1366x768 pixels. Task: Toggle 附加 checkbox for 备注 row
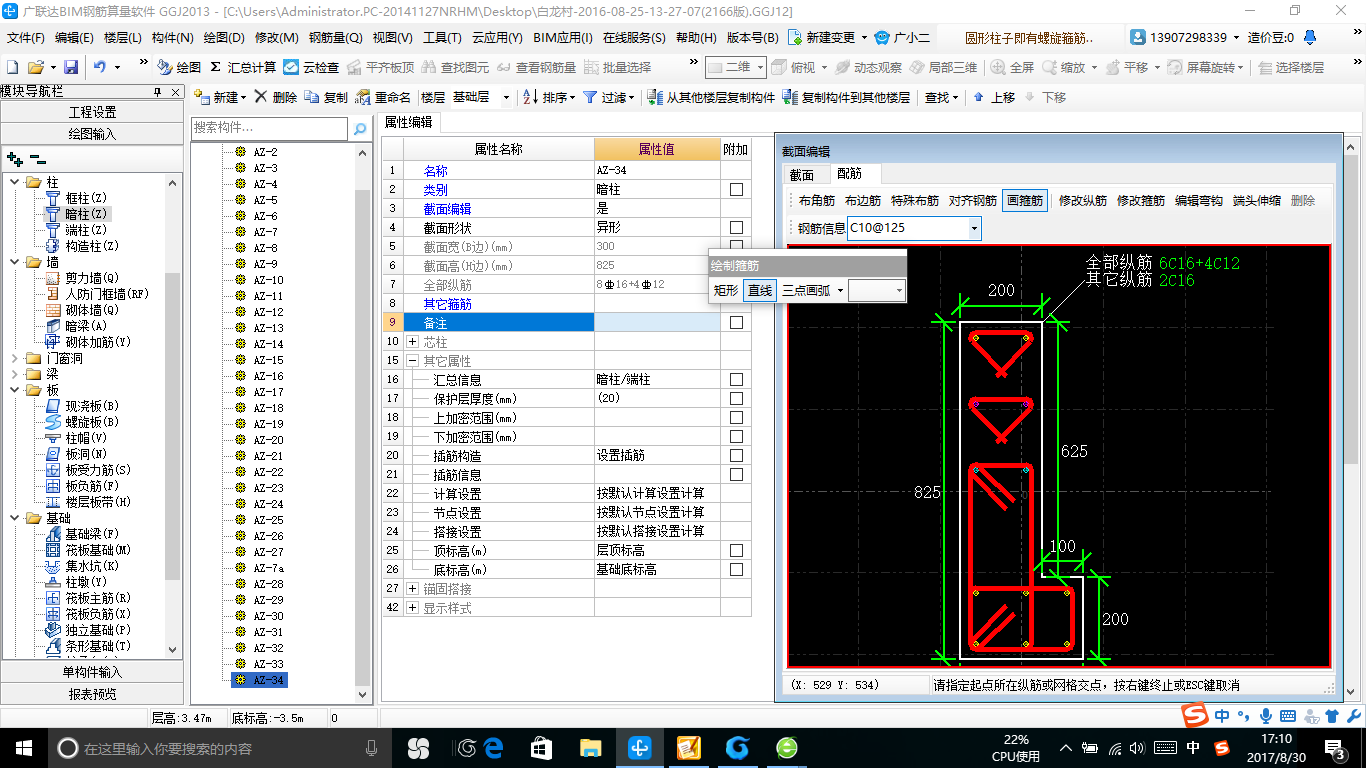tap(736, 322)
